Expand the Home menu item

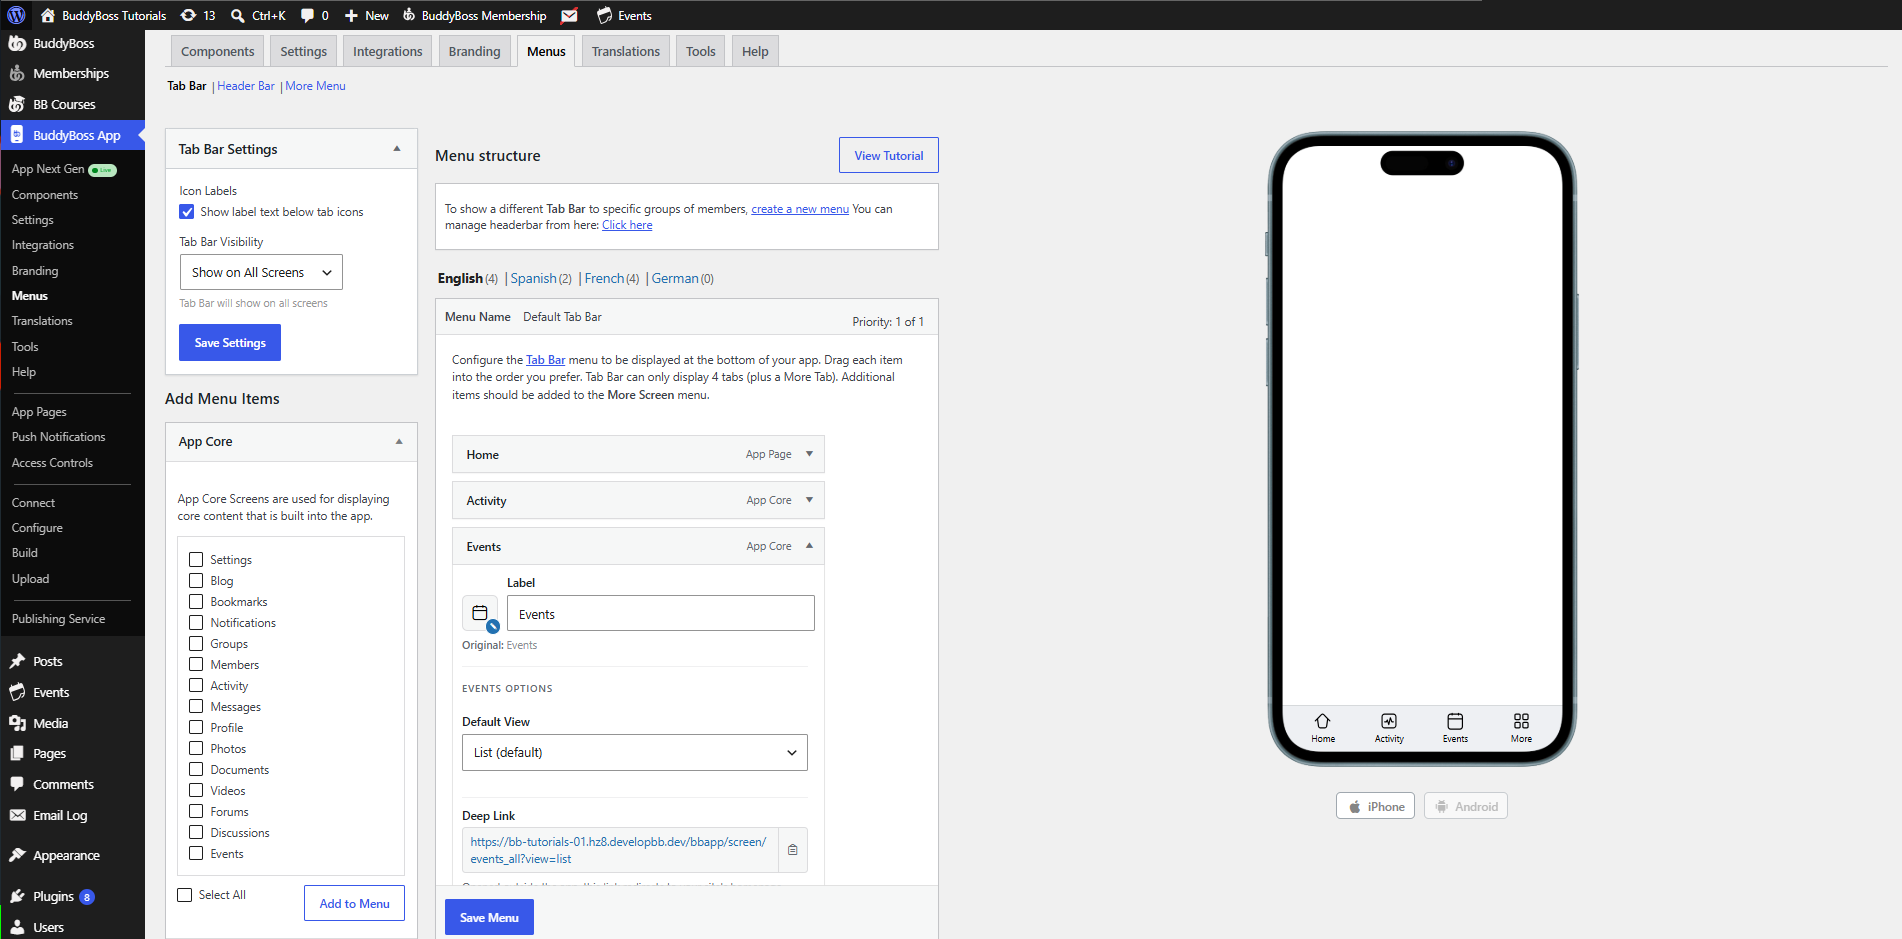(x=809, y=454)
